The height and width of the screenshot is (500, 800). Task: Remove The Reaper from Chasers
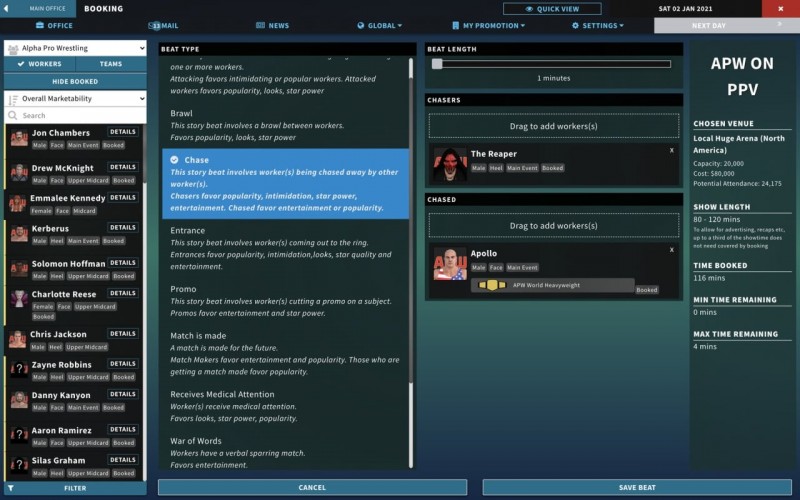coord(671,150)
